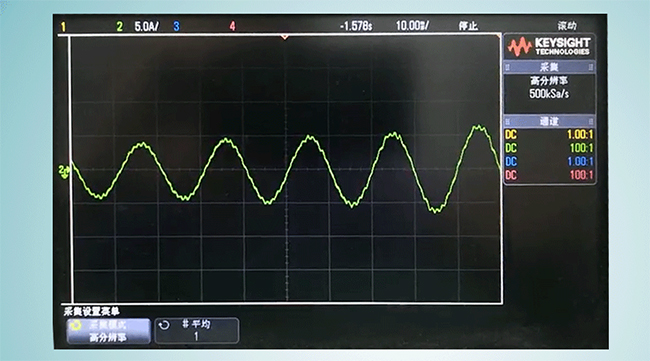
Task: Select the # 平均 softkey
Action: coord(196,331)
